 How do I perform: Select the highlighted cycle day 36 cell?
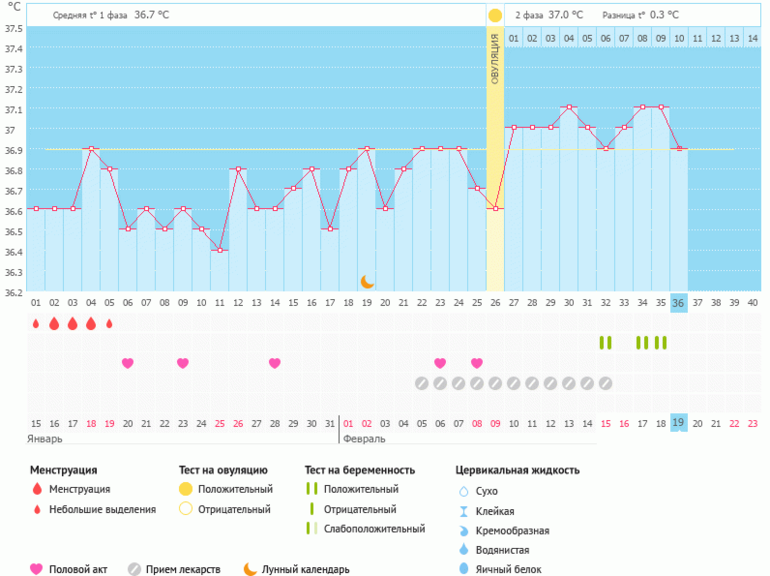[678, 303]
